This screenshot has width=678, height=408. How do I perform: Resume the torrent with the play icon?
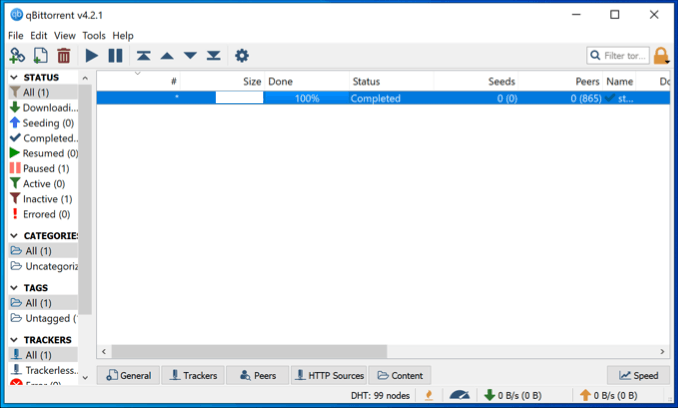(91, 56)
